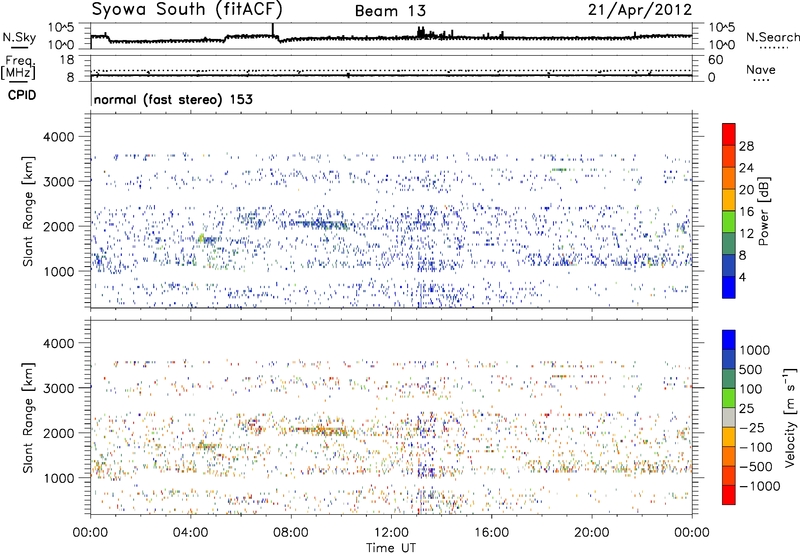Click the 'Syowa South (fitACF)' title
Image resolution: width=800 pixels, height=554 pixels.
(x=187, y=10)
